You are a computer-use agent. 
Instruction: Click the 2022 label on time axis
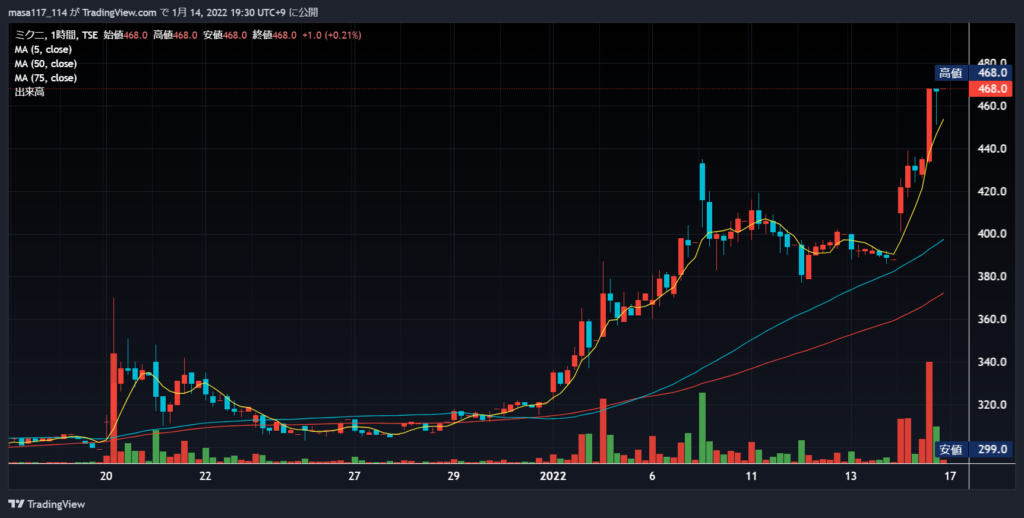pos(552,477)
